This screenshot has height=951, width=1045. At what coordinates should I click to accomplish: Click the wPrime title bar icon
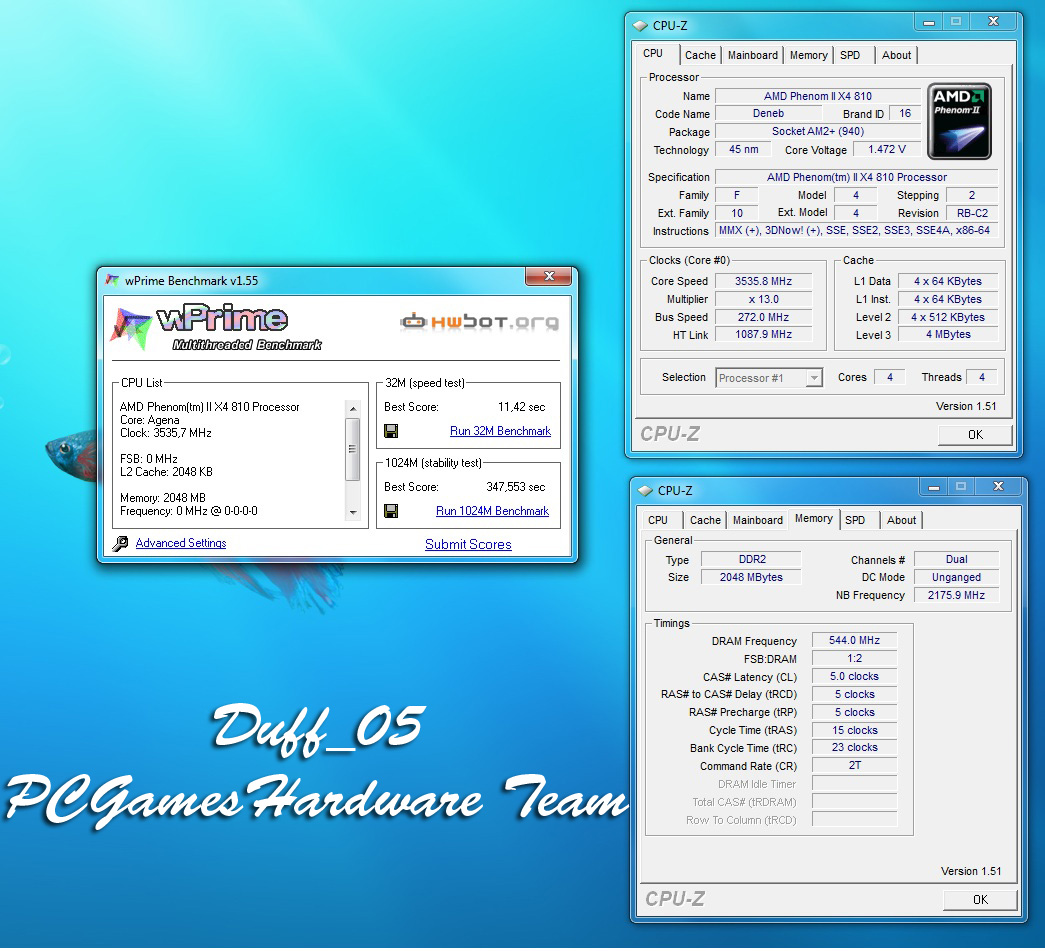pyautogui.click(x=113, y=281)
